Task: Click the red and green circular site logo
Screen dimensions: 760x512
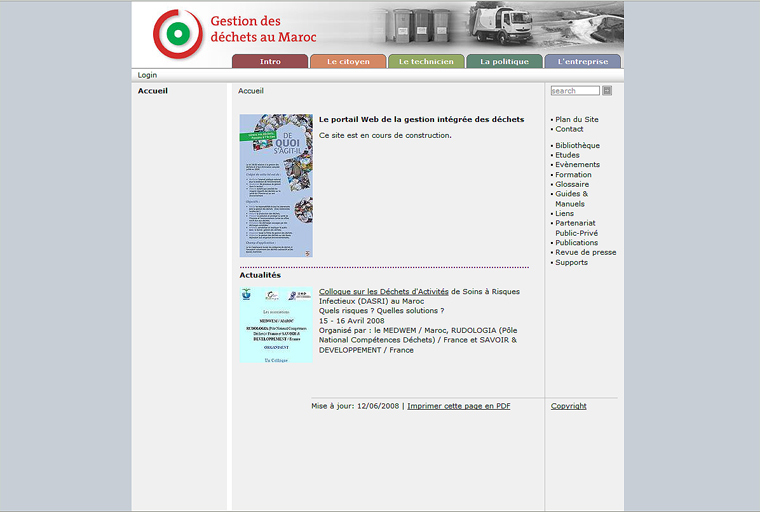Action: [177, 34]
